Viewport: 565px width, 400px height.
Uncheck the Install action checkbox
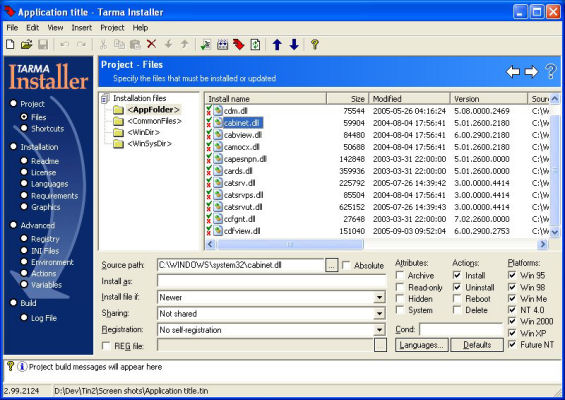click(x=457, y=276)
